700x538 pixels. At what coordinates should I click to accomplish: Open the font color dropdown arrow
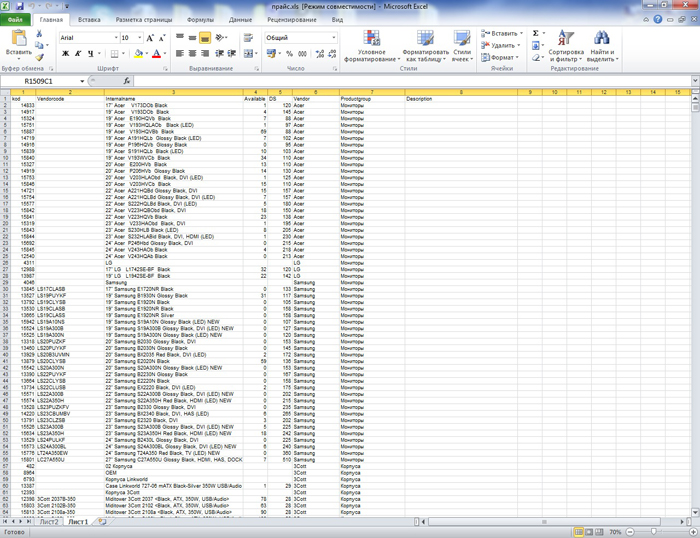pyautogui.click(x=165, y=54)
